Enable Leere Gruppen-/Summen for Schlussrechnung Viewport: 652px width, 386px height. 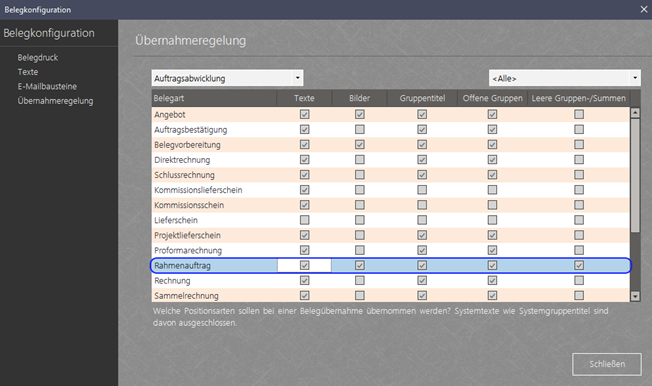coord(579,175)
